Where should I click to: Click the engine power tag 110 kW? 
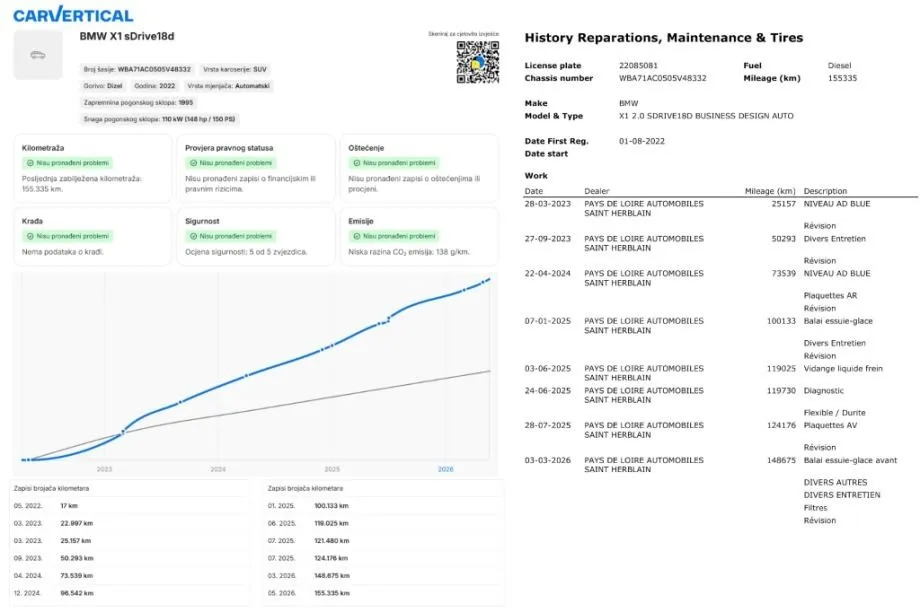(160, 119)
